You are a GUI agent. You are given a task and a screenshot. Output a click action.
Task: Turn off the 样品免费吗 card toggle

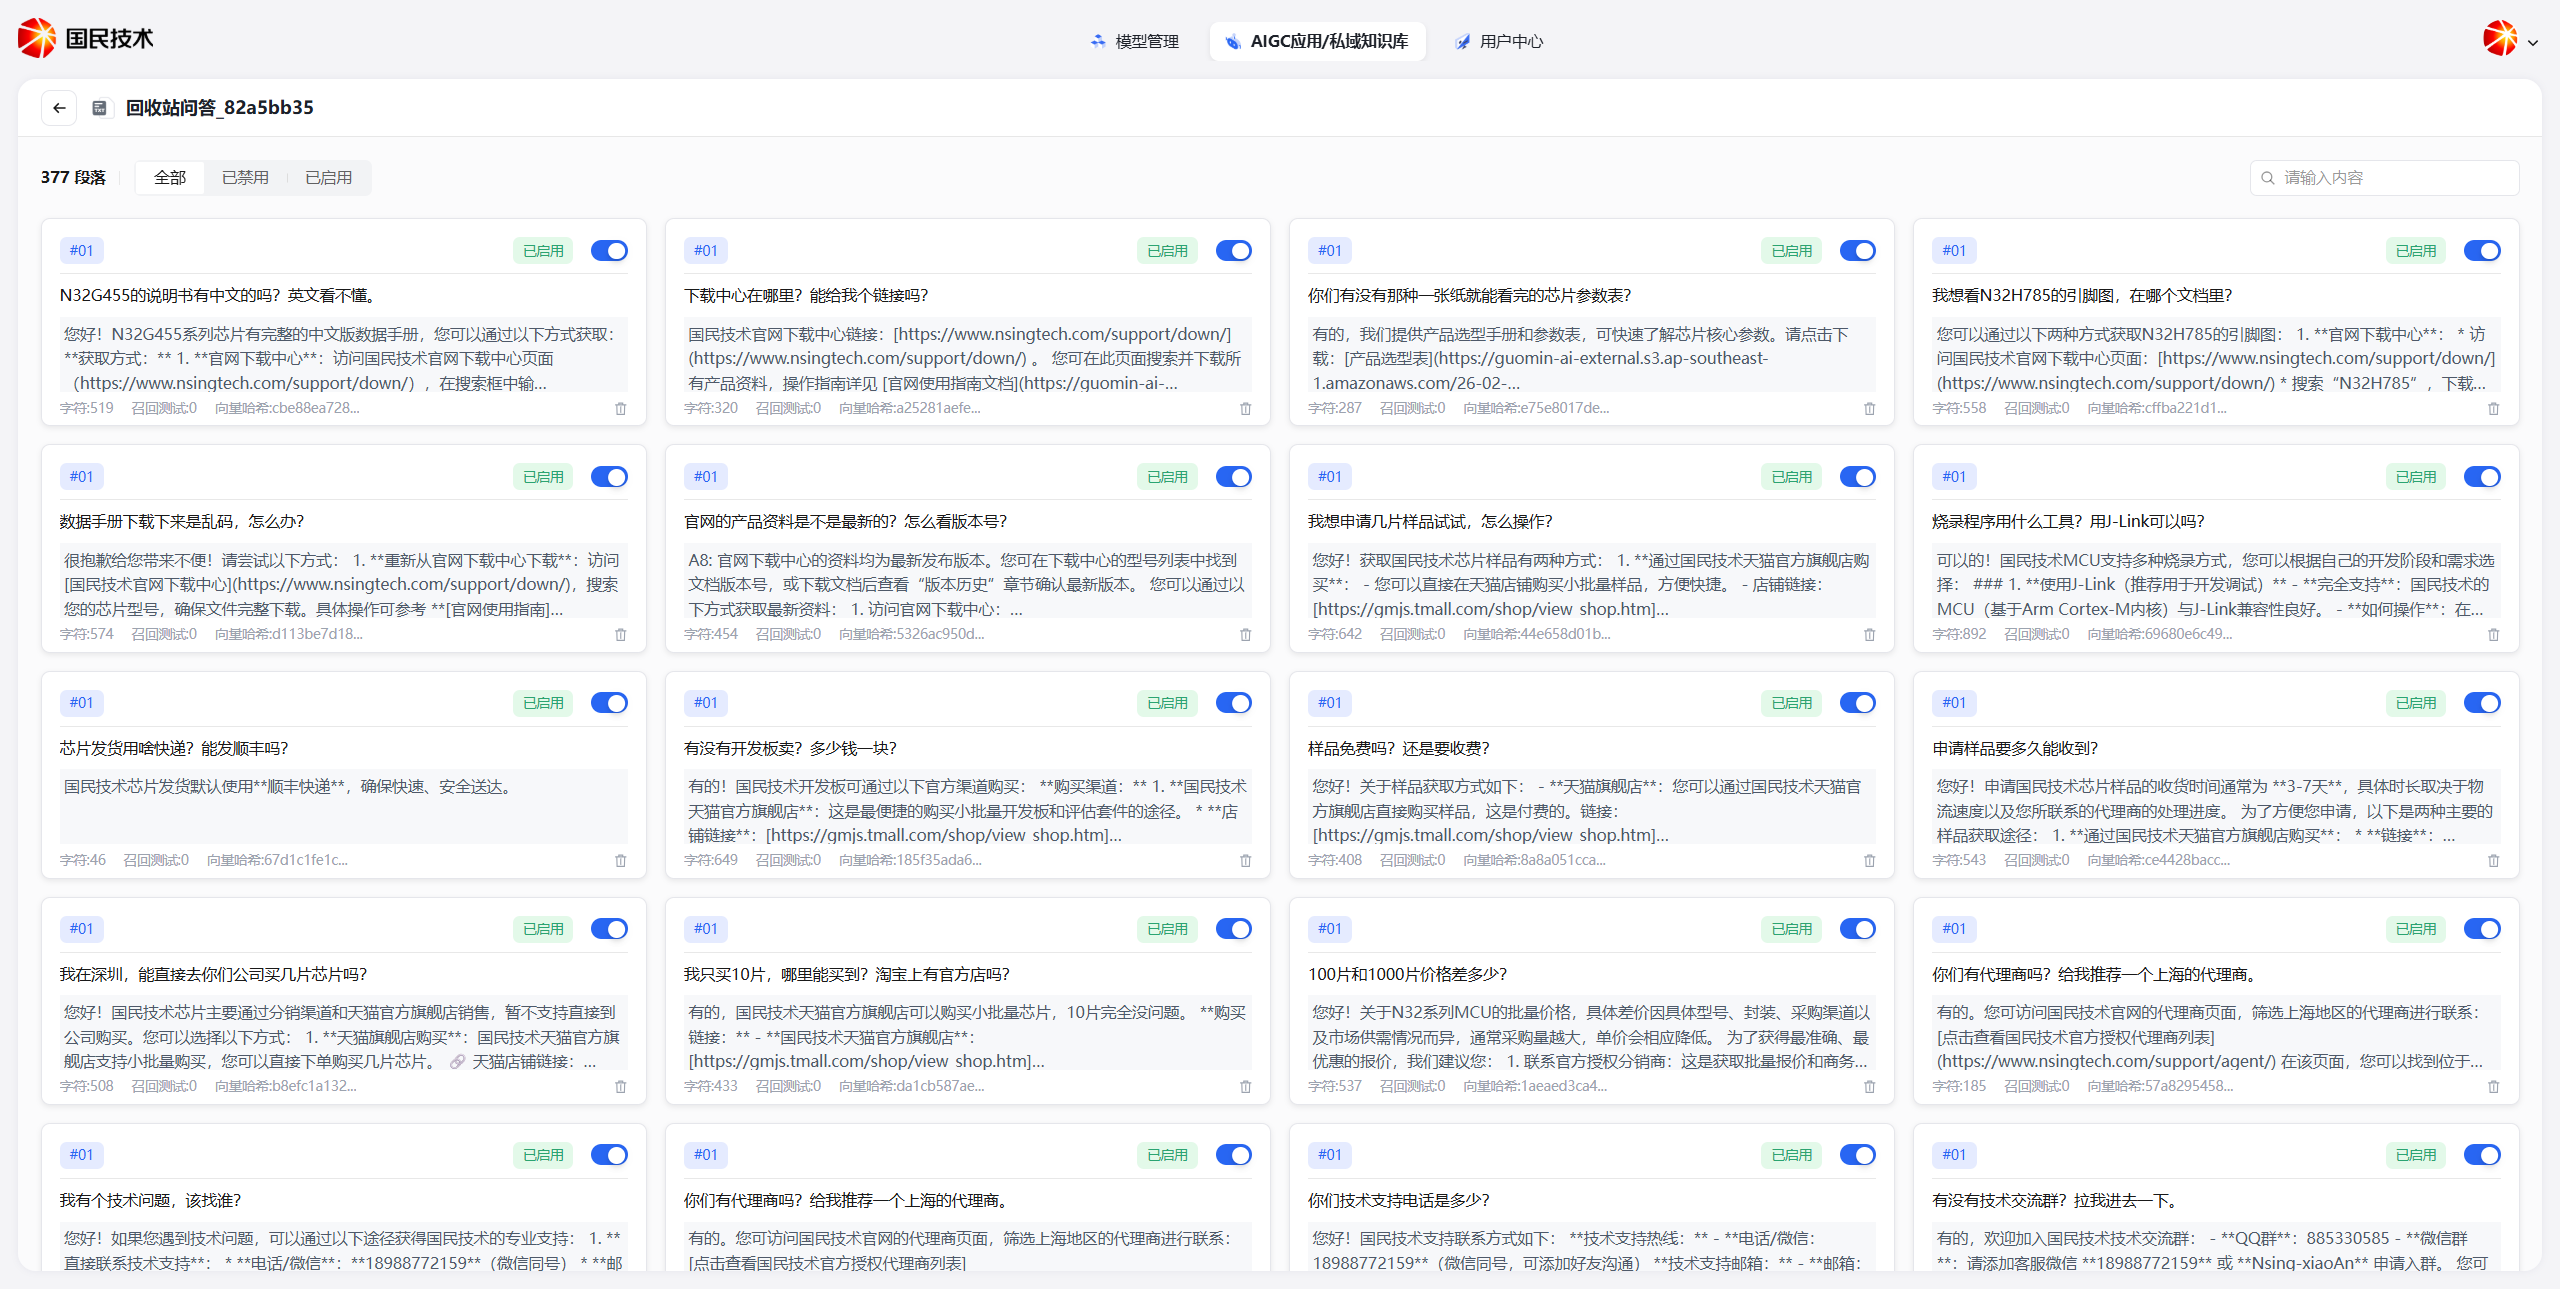1857,703
